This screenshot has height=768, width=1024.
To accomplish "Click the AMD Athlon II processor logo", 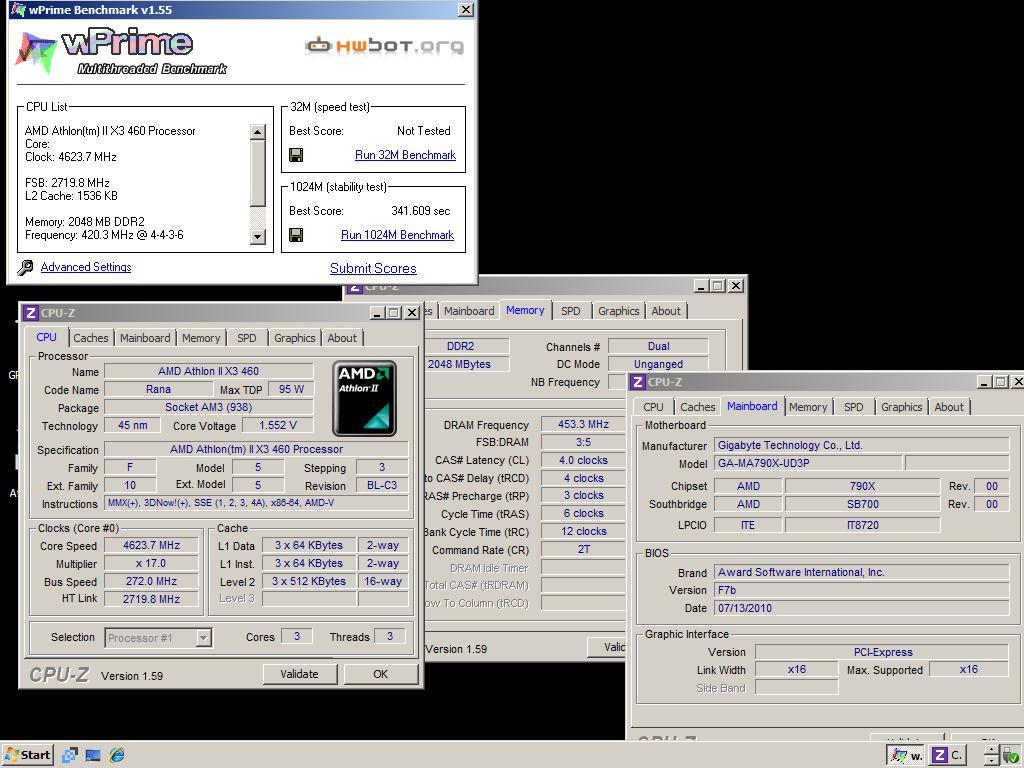I will pyautogui.click(x=364, y=398).
